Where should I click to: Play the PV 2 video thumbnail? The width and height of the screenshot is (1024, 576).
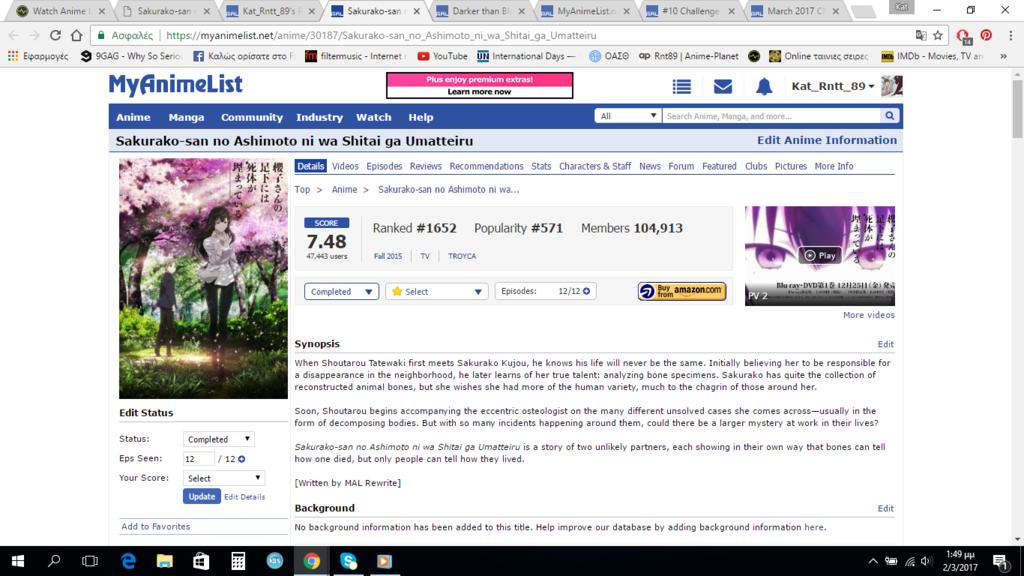[820, 255]
